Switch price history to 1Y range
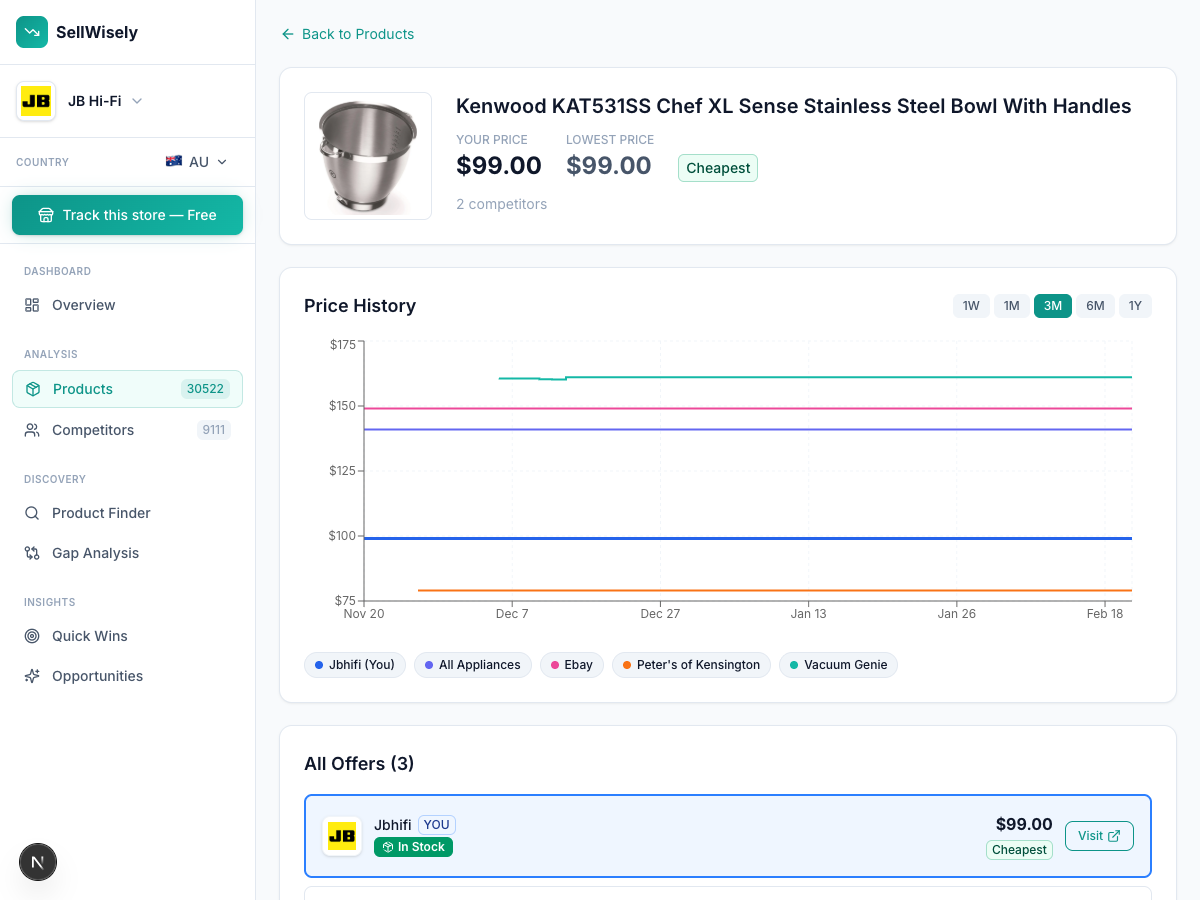The width and height of the screenshot is (1200, 900). tap(1135, 306)
